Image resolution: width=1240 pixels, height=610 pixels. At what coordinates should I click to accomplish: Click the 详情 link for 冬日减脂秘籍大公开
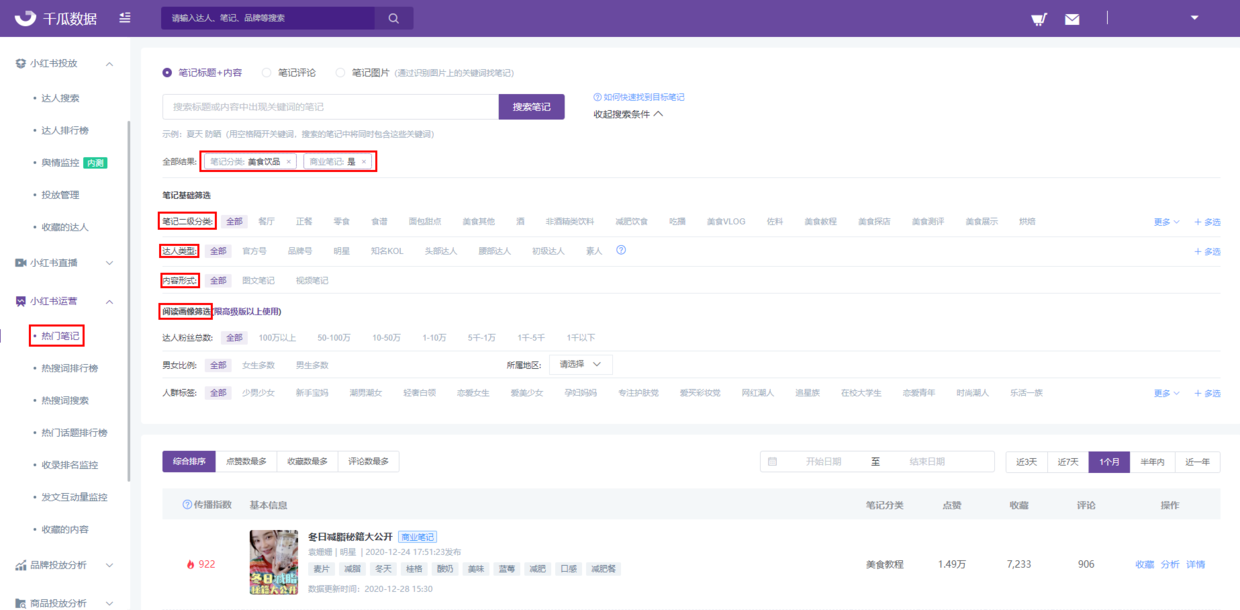(x=1196, y=563)
